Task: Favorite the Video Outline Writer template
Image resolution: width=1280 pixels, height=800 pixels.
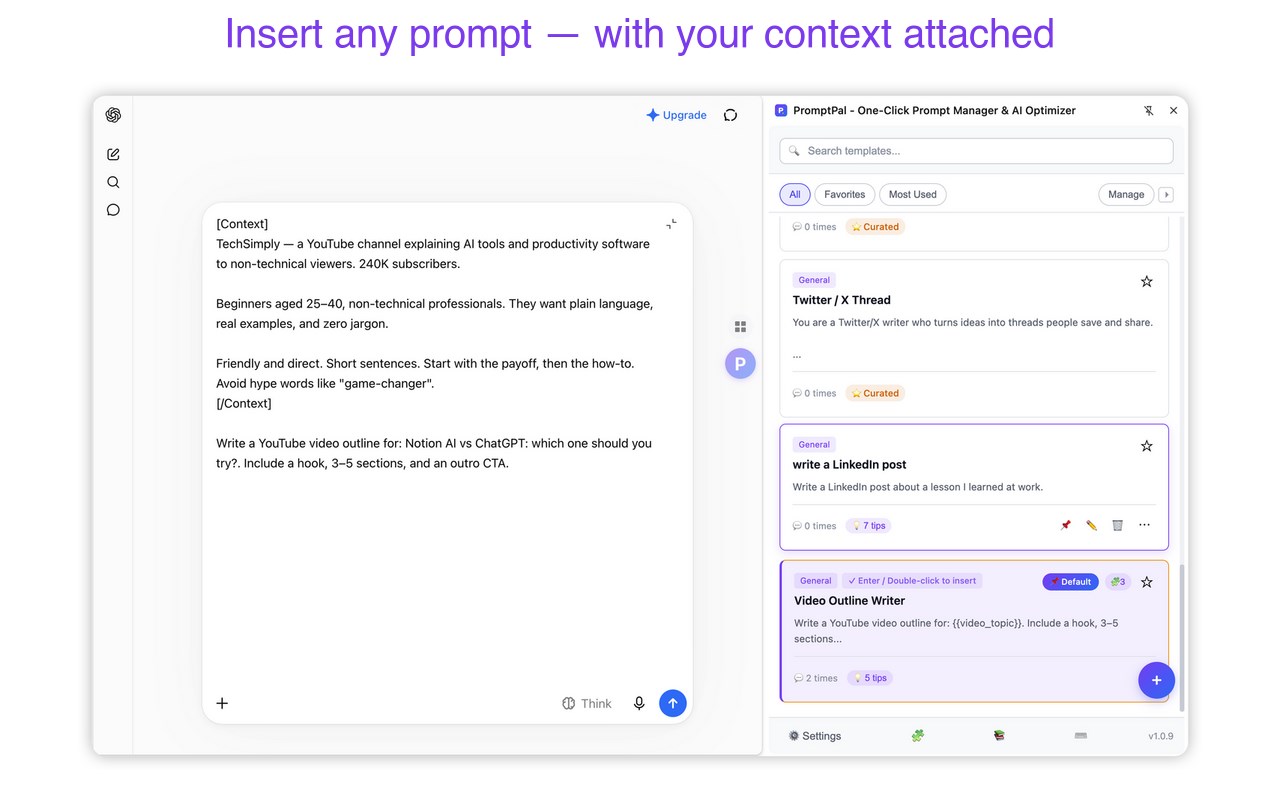Action: (1147, 582)
